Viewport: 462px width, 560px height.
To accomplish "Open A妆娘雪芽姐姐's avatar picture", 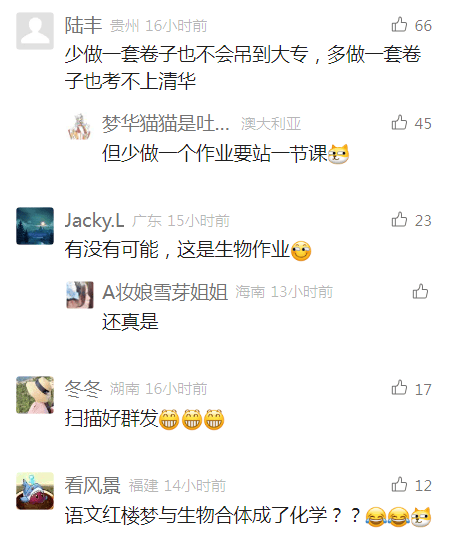I will pos(80,295).
